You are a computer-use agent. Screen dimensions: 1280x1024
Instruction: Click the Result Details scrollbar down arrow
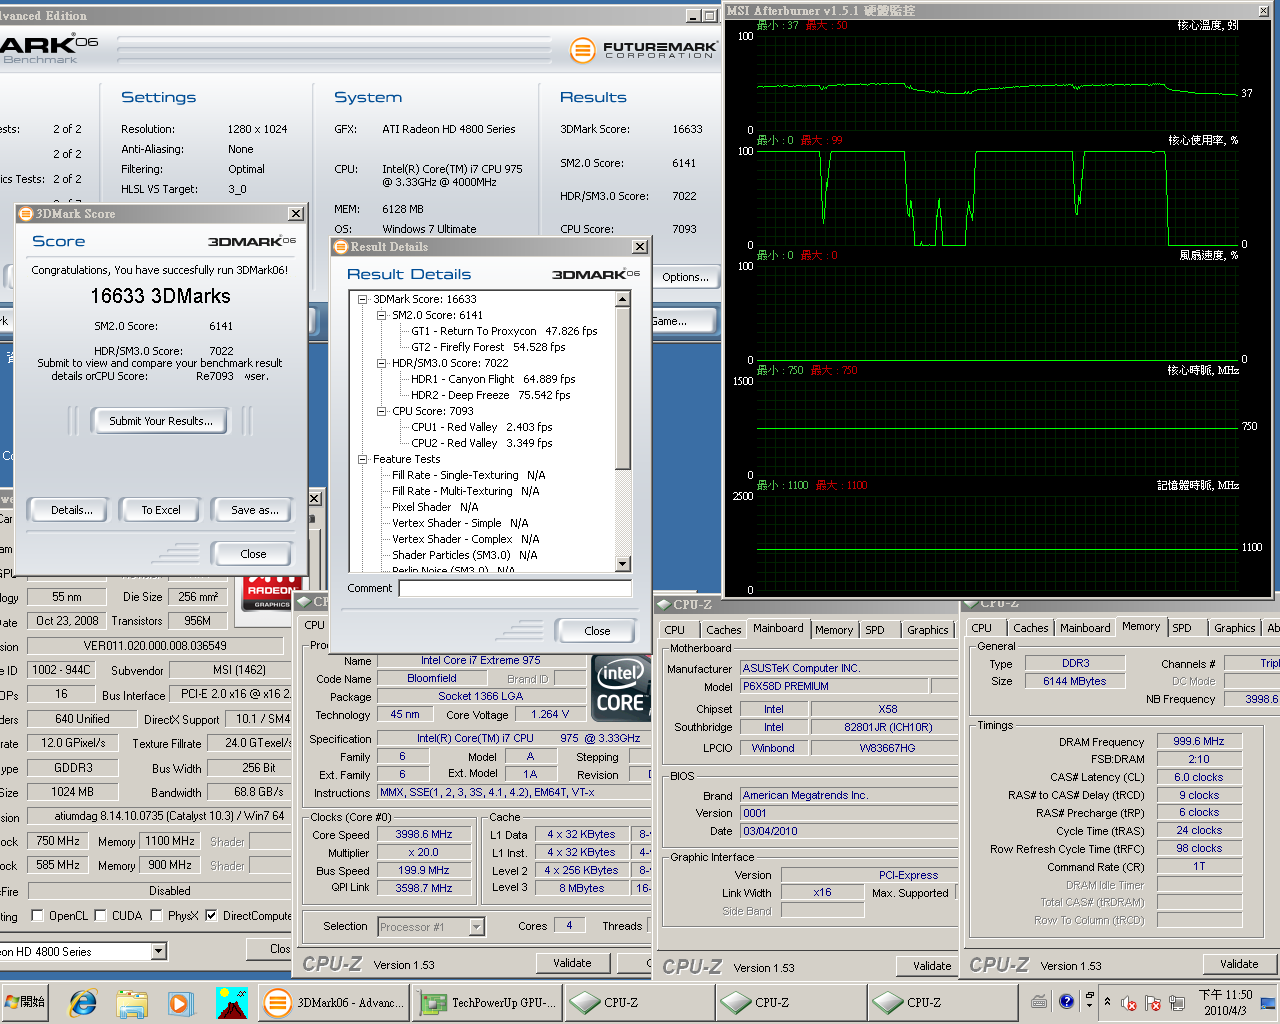pos(623,564)
